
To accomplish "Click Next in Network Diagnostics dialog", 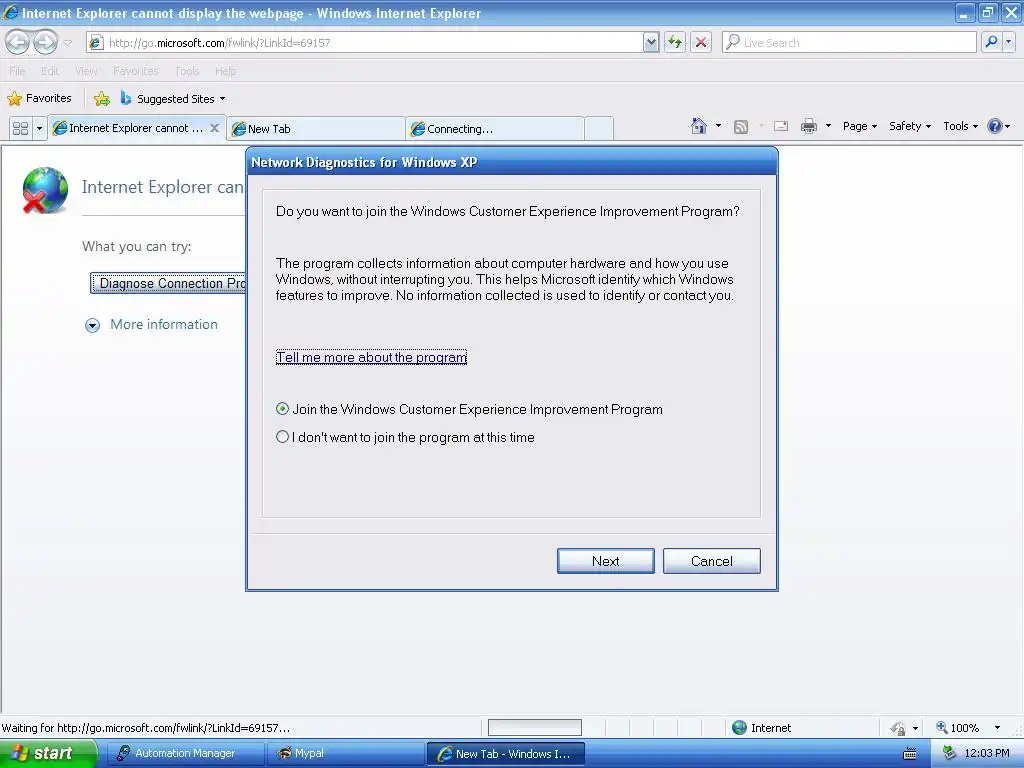I will (605, 561).
